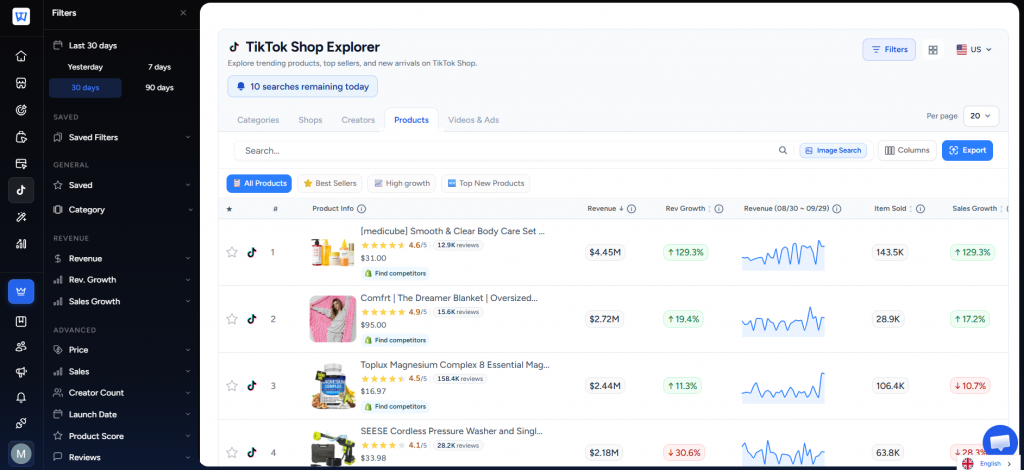Open the target icon in sidebar
The width and height of the screenshot is (1024, 470).
pyautogui.click(x=21, y=110)
